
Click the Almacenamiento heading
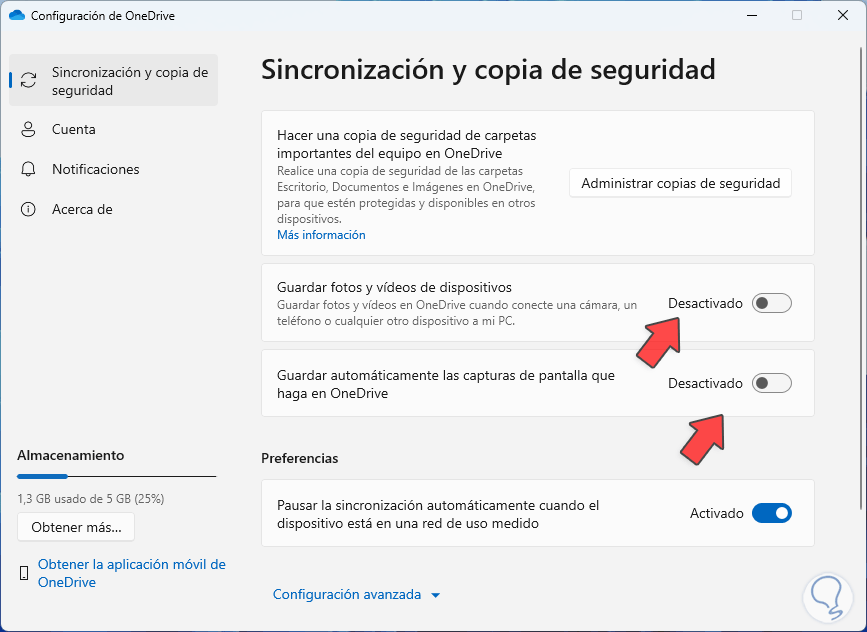pos(71,456)
